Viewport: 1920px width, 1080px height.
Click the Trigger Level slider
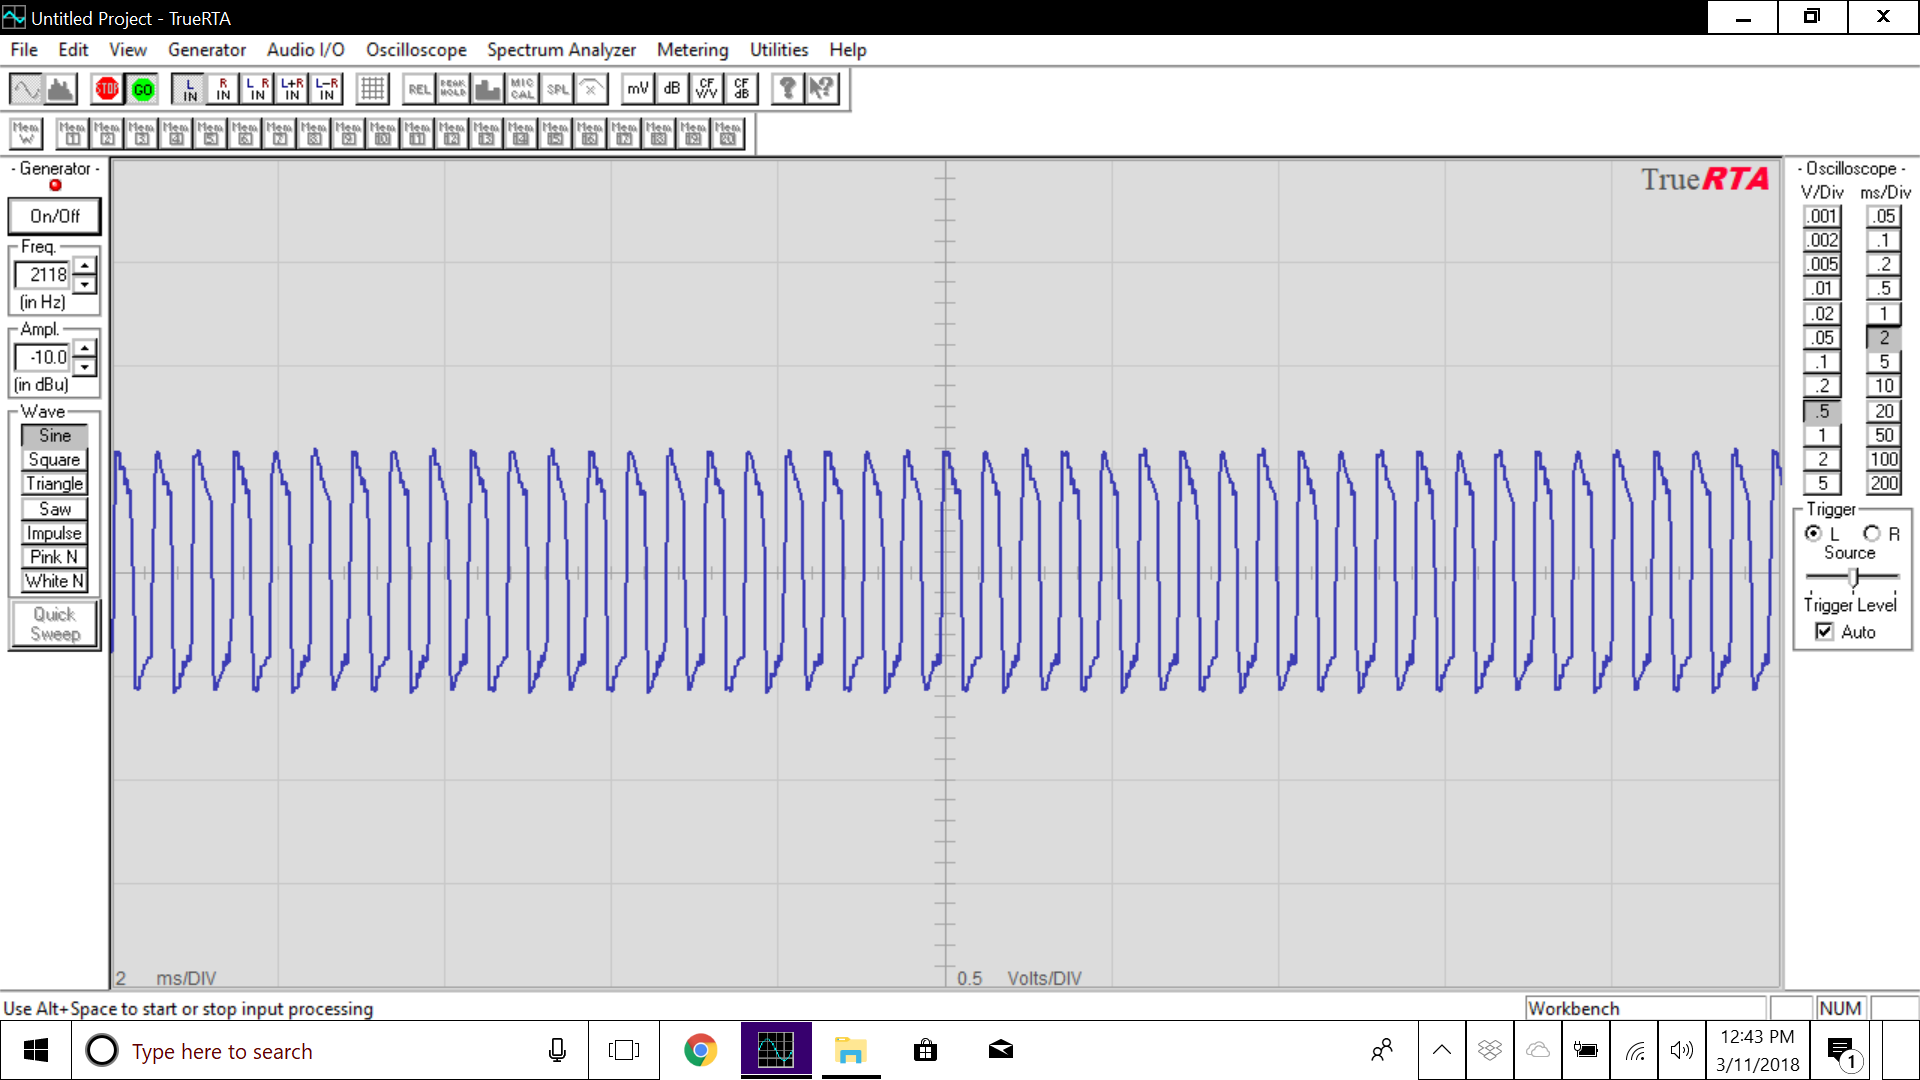[x=1854, y=577]
